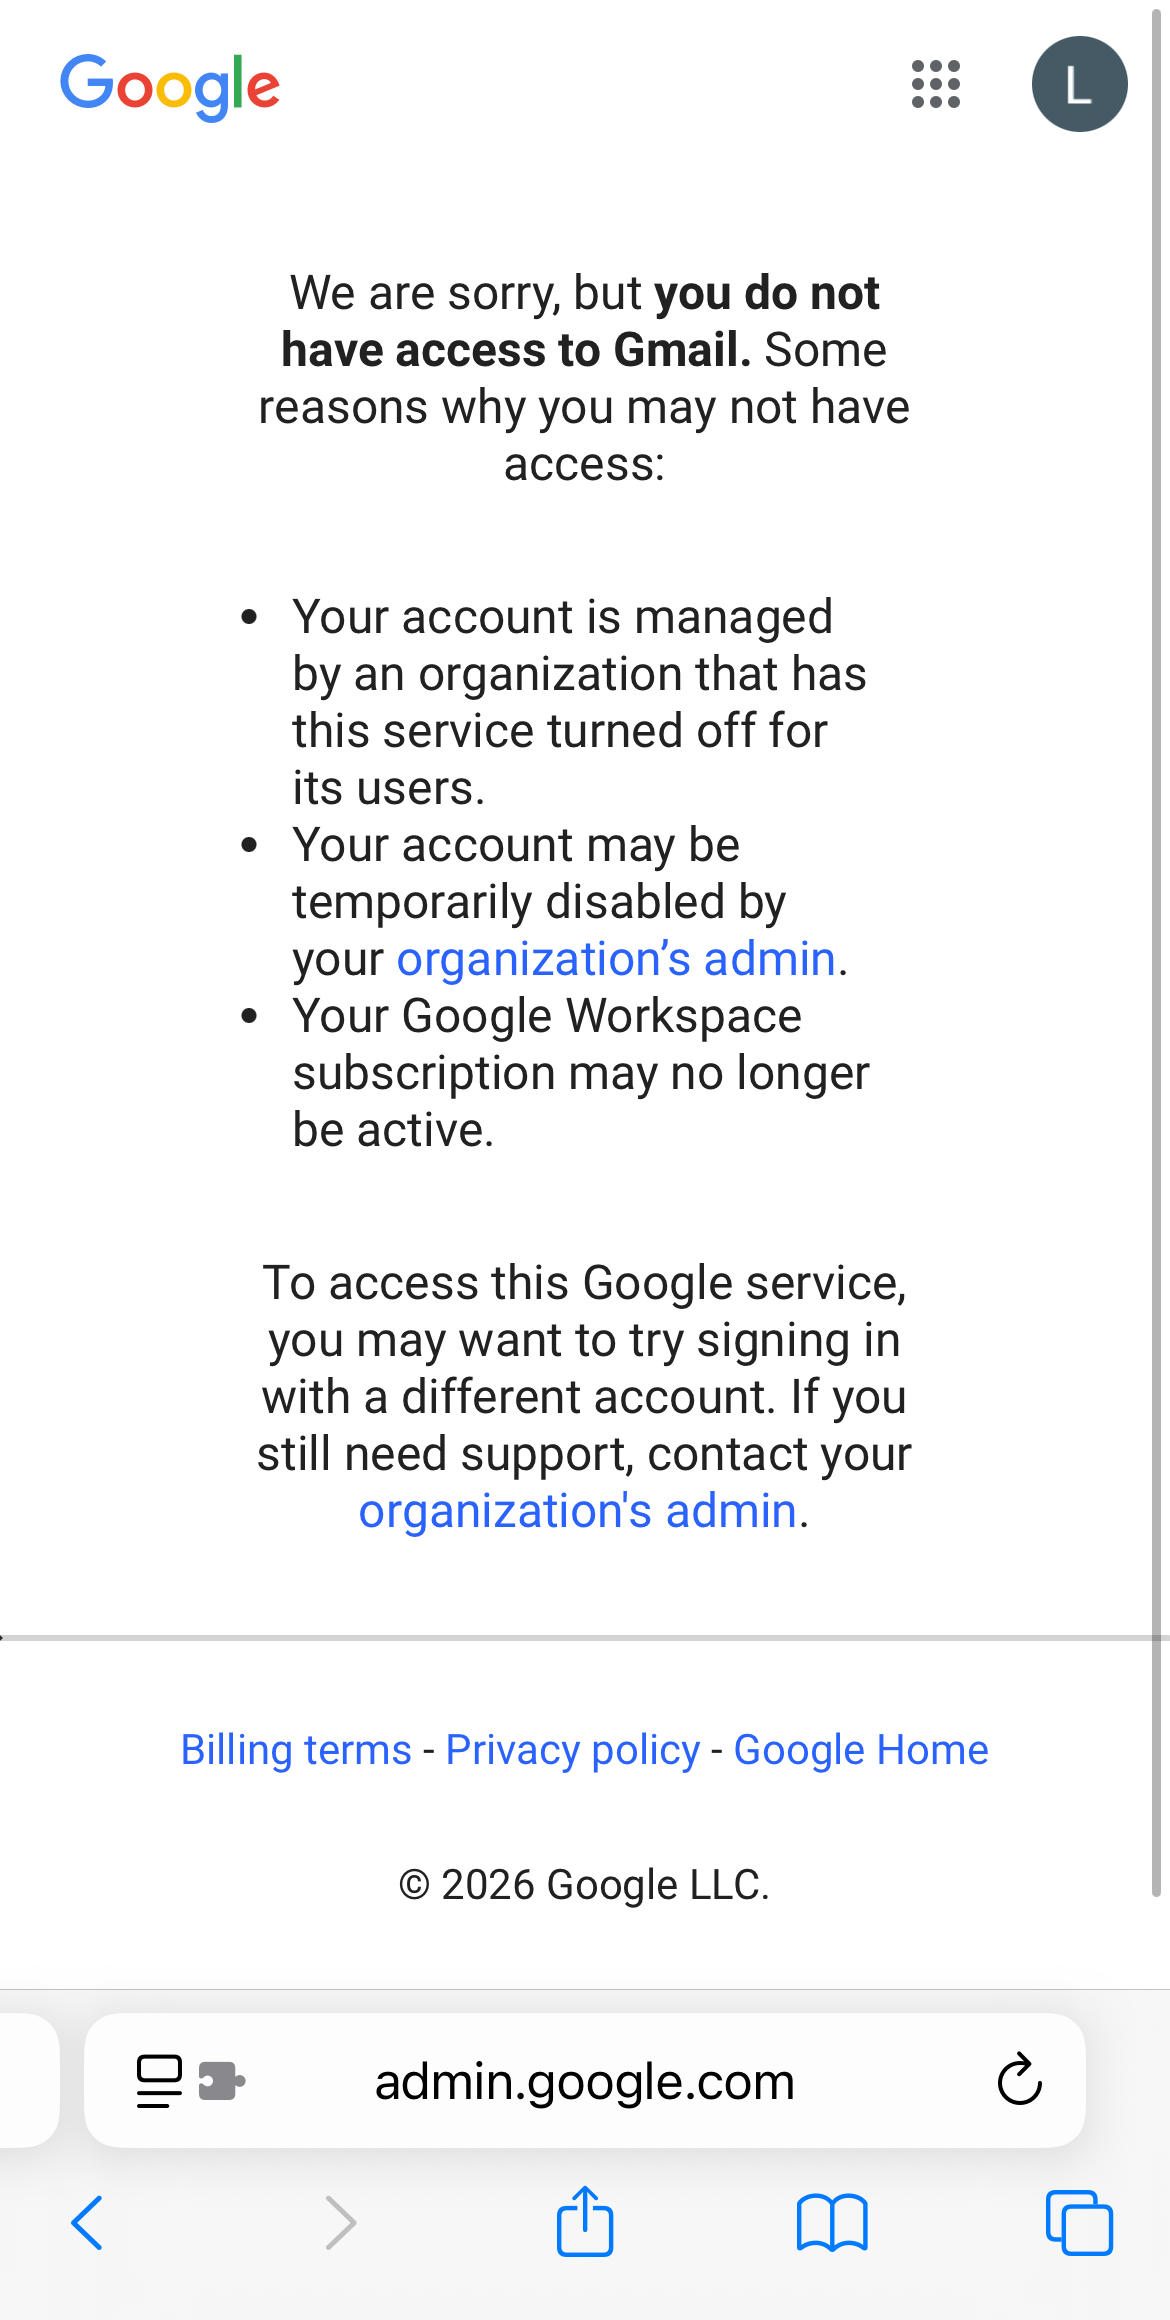
Task: Switch to the adjacent tab card at left
Action: tap(28, 2080)
